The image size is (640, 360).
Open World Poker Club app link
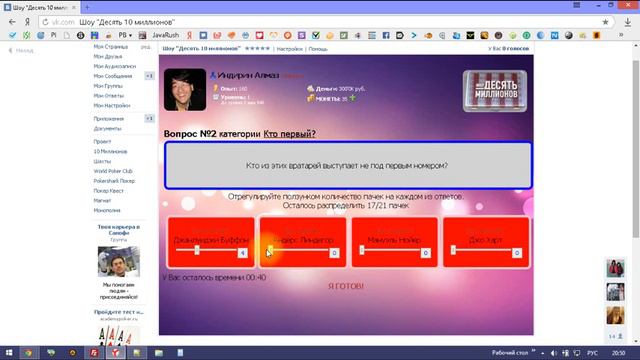click(113, 171)
